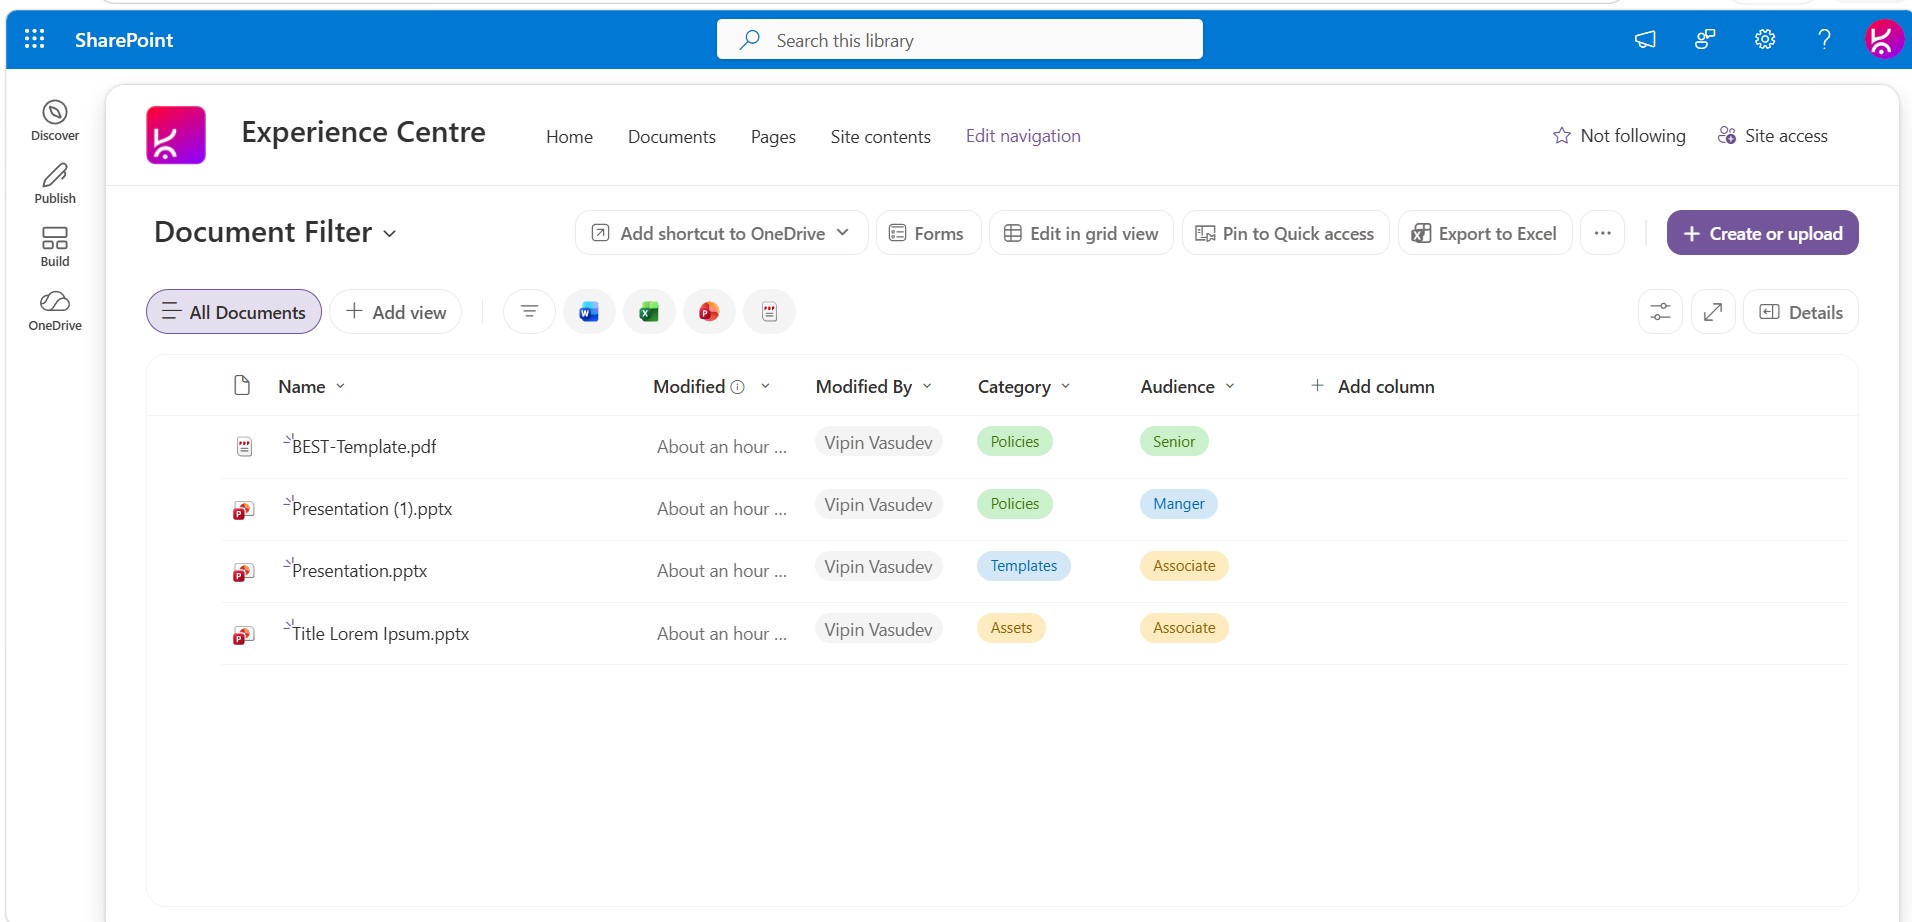Expand the library to full-screen view
Image resolution: width=1912 pixels, height=922 pixels.
pyautogui.click(x=1713, y=312)
